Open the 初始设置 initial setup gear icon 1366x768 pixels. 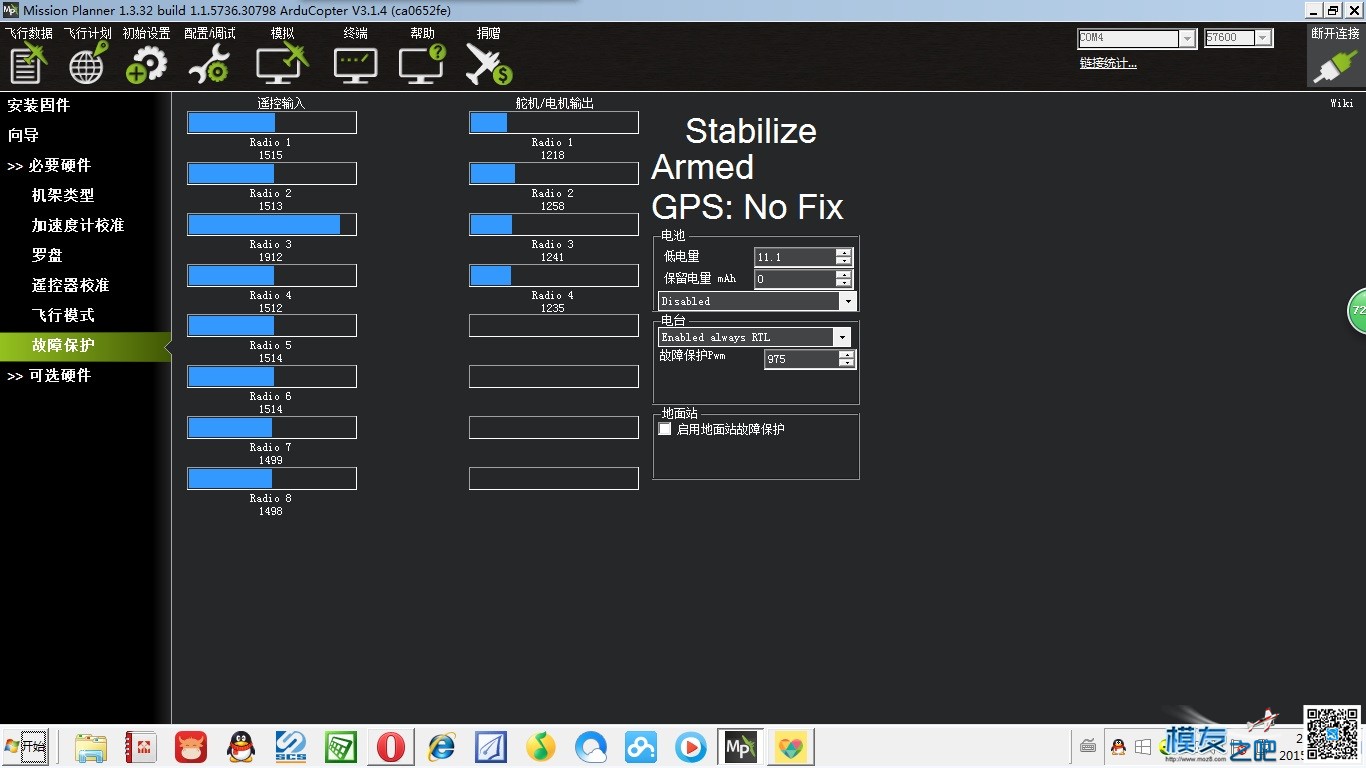(146, 63)
